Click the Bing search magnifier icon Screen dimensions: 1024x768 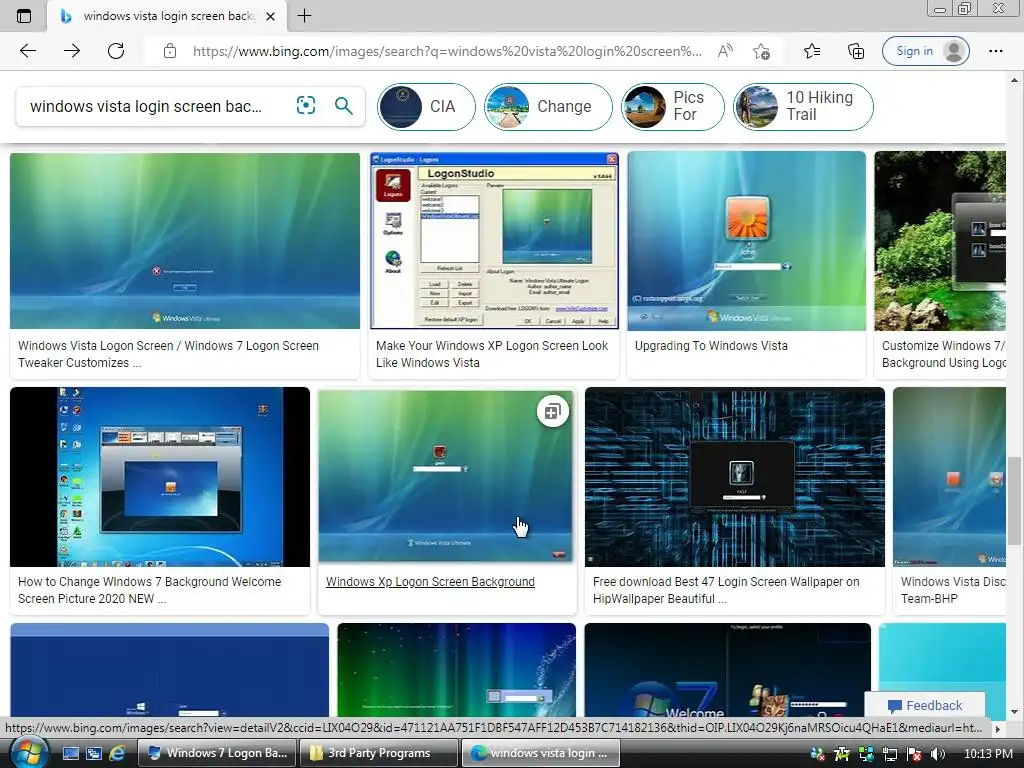(344, 105)
